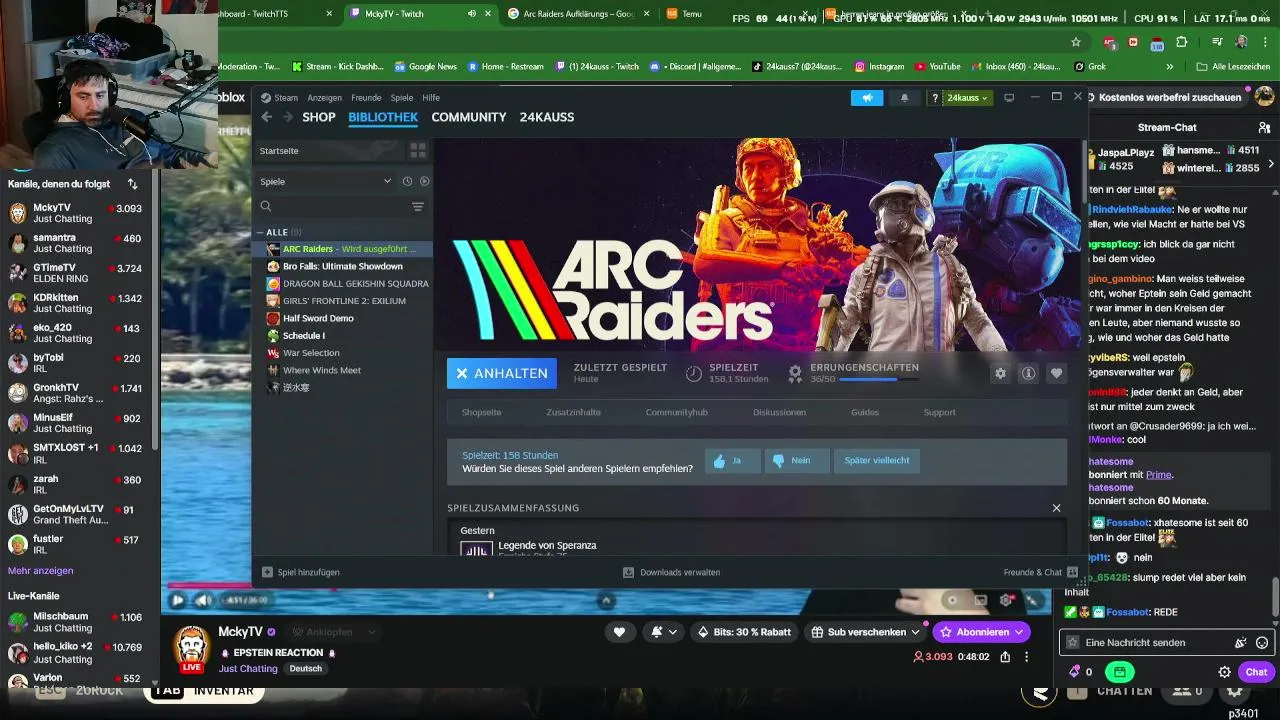Image resolution: width=1280 pixels, height=720 pixels.
Task: Go back with Steam back arrow
Action: pos(267,117)
